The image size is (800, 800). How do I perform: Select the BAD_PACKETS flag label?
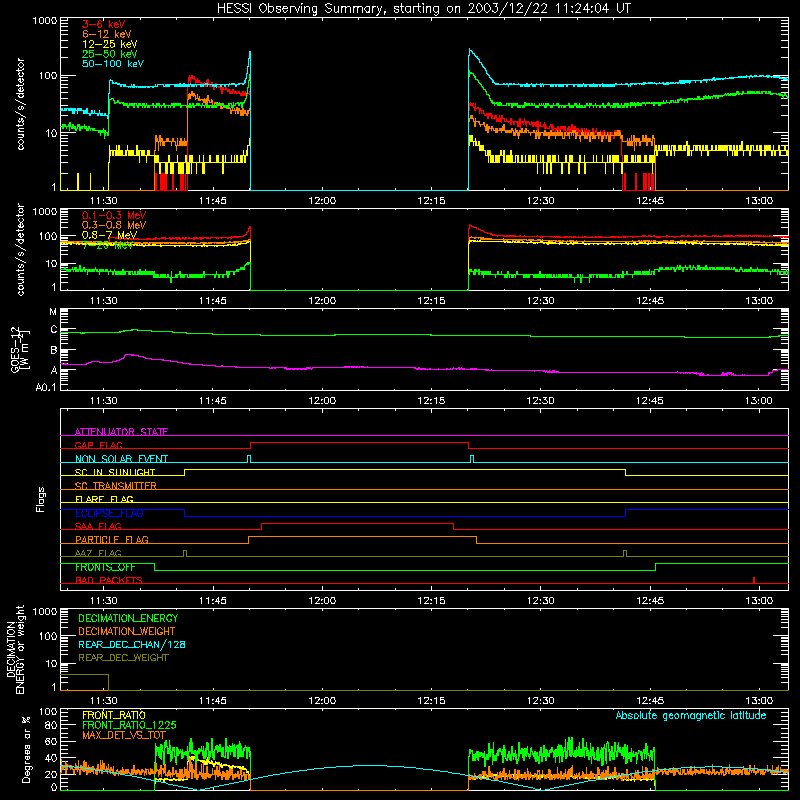(x=109, y=580)
